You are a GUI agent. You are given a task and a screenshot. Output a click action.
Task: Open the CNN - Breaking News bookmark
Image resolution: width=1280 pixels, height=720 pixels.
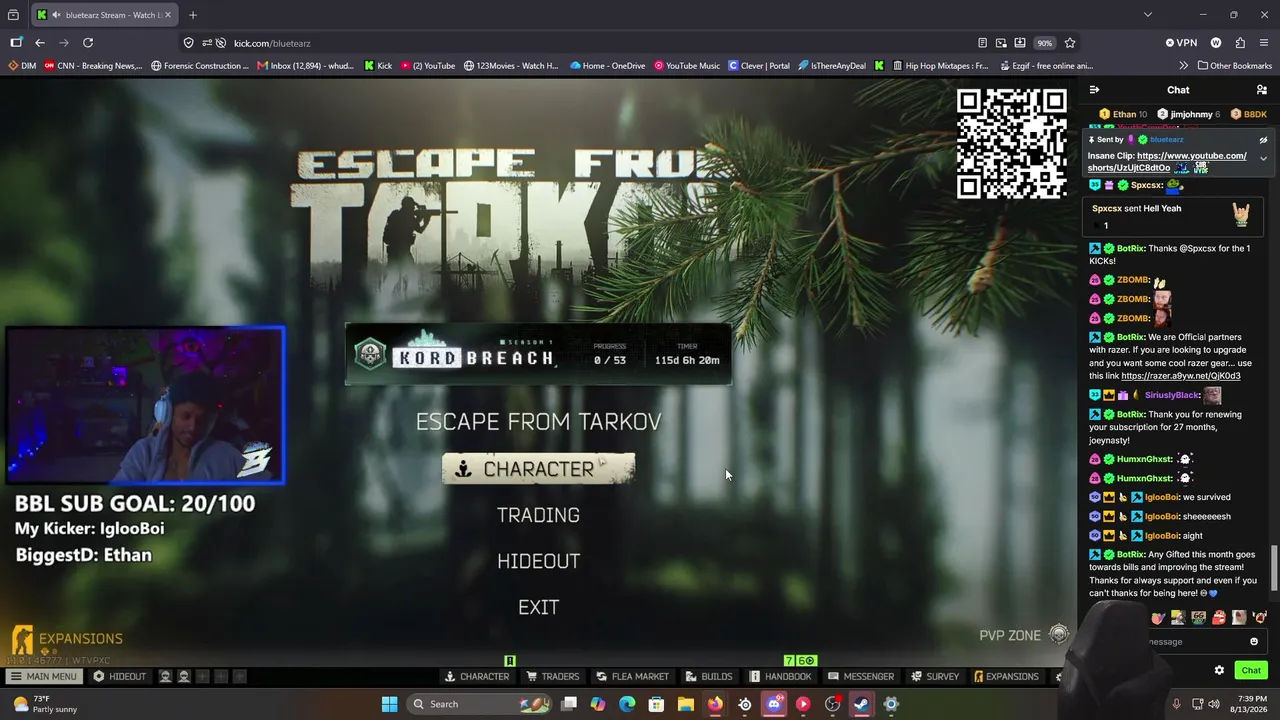[x=93, y=66]
